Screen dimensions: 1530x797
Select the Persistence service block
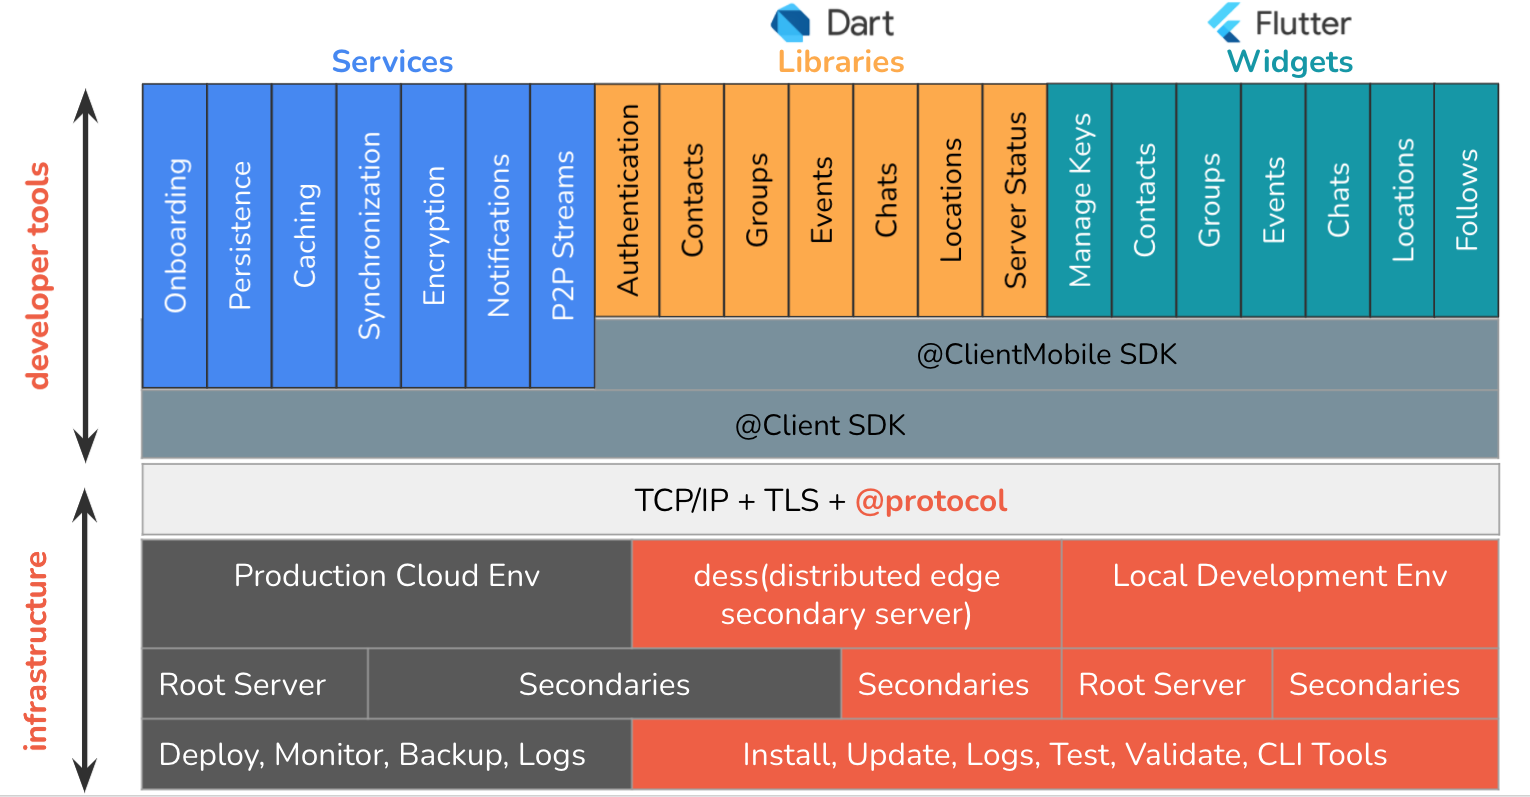click(x=239, y=236)
